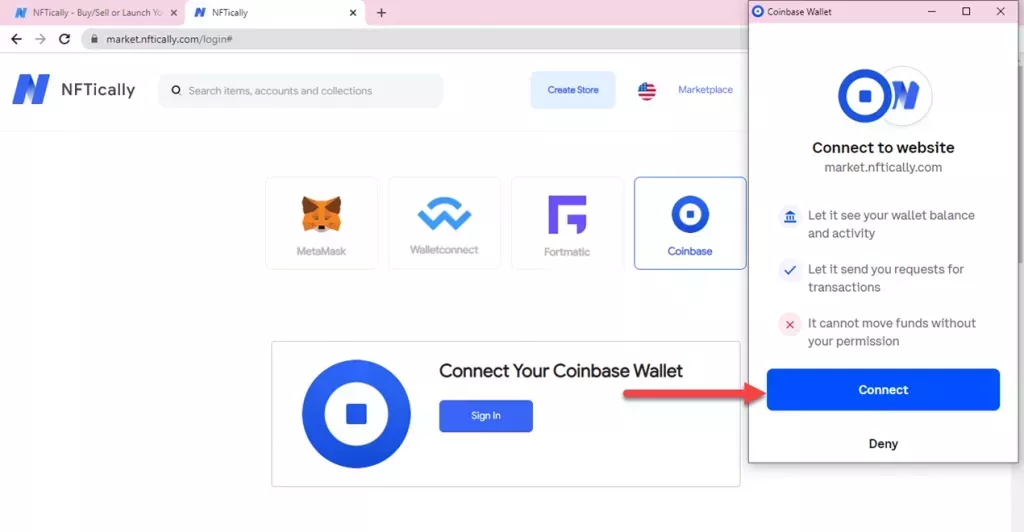Viewport: 1024px width, 532px height.
Task: Select the Coinbase wallet option
Action: [x=690, y=223]
